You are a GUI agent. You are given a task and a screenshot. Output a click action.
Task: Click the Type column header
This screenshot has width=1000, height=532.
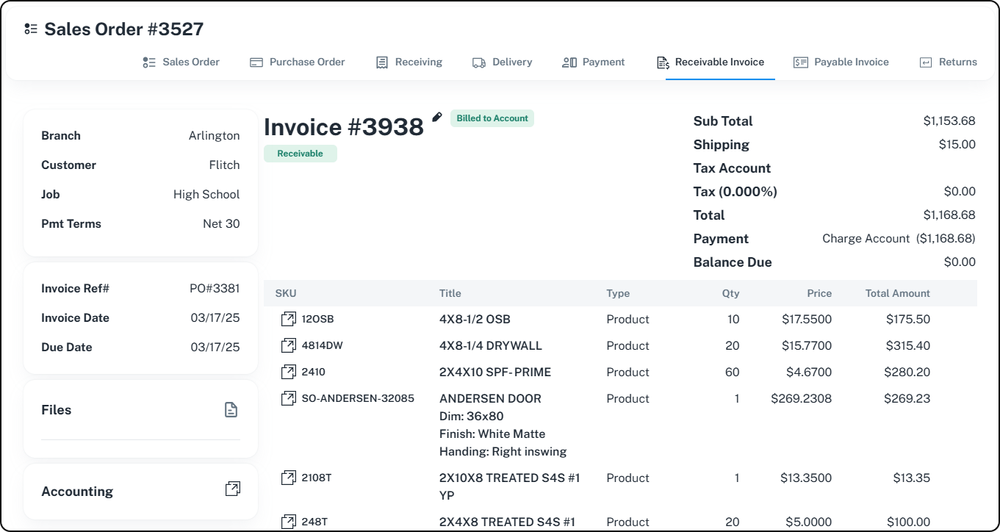pyautogui.click(x=618, y=293)
